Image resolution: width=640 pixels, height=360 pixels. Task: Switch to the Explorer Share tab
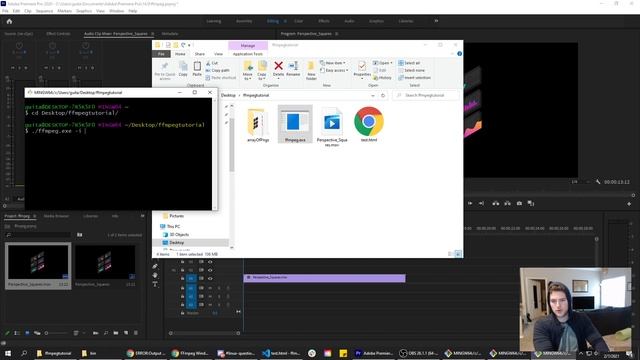pos(200,54)
